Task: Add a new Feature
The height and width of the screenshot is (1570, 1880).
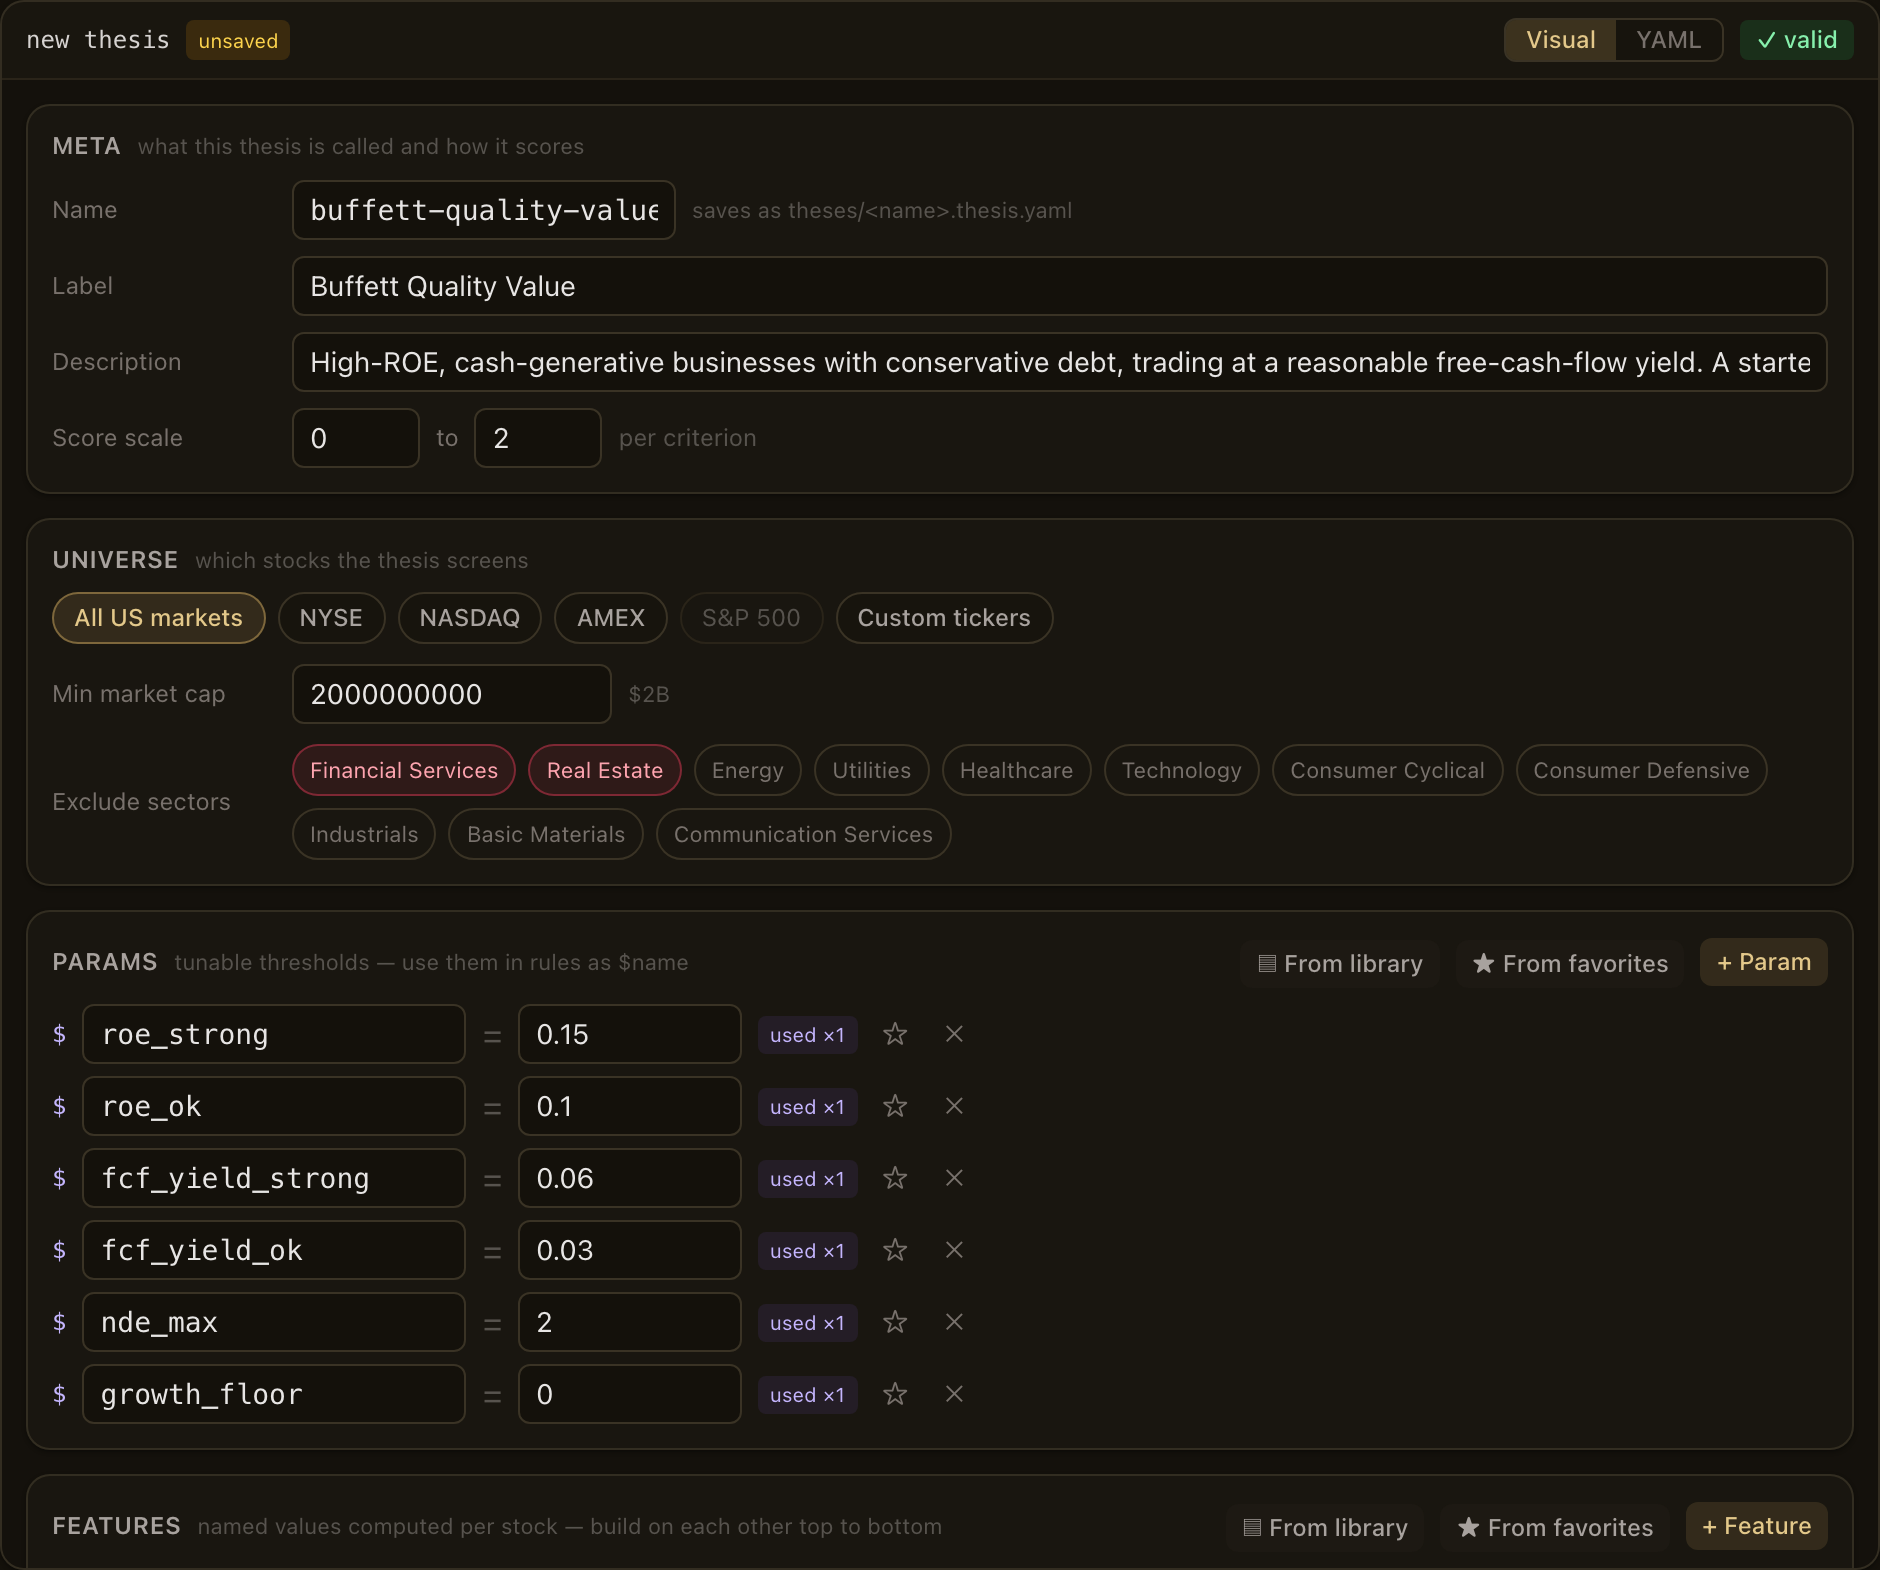Action: [x=1757, y=1526]
